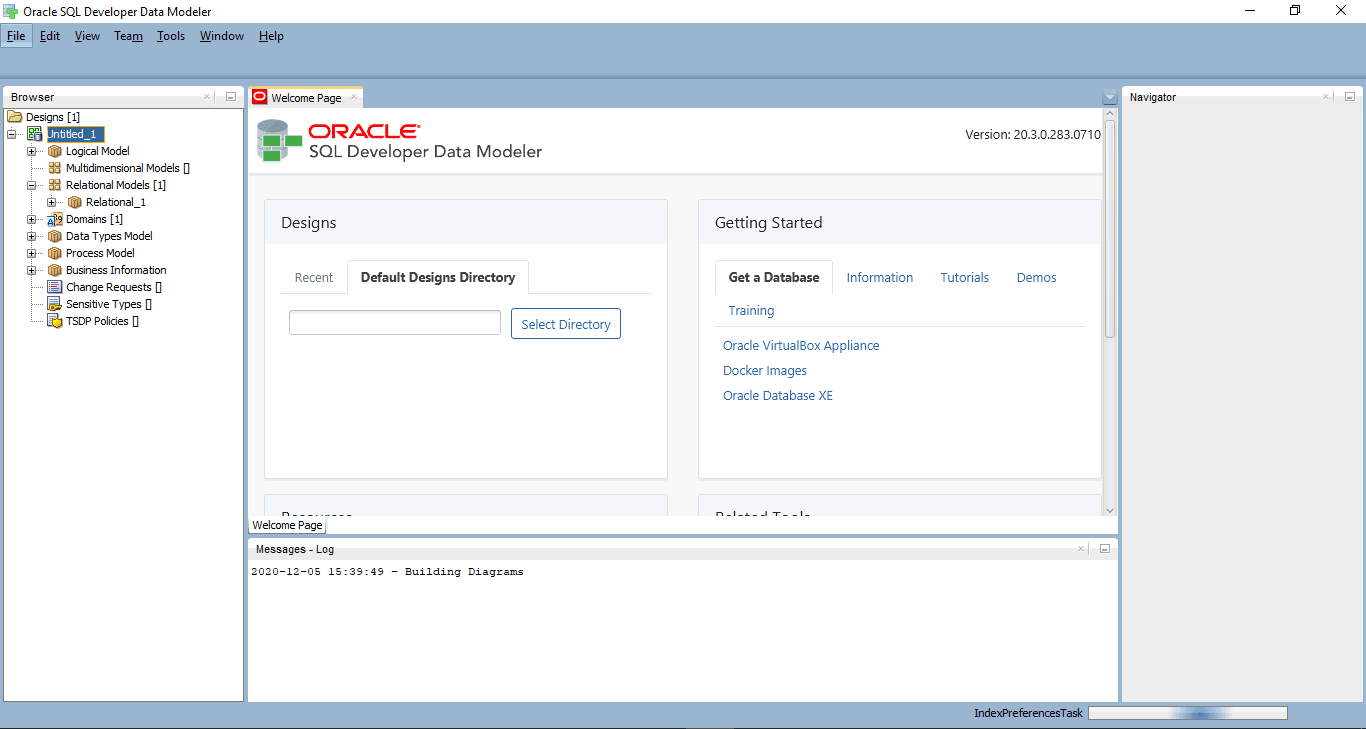
Task: Minimize the Browser panel
Action: [230, 97]
